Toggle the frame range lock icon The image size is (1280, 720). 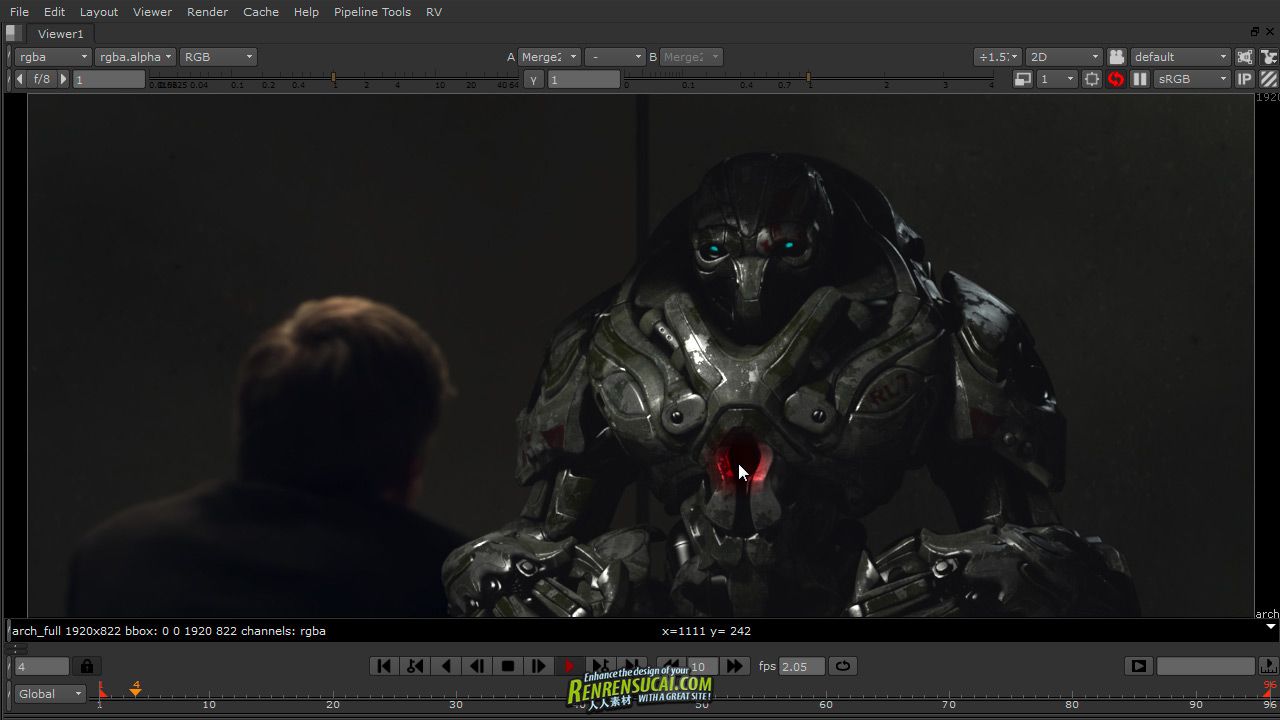(86, 666)
